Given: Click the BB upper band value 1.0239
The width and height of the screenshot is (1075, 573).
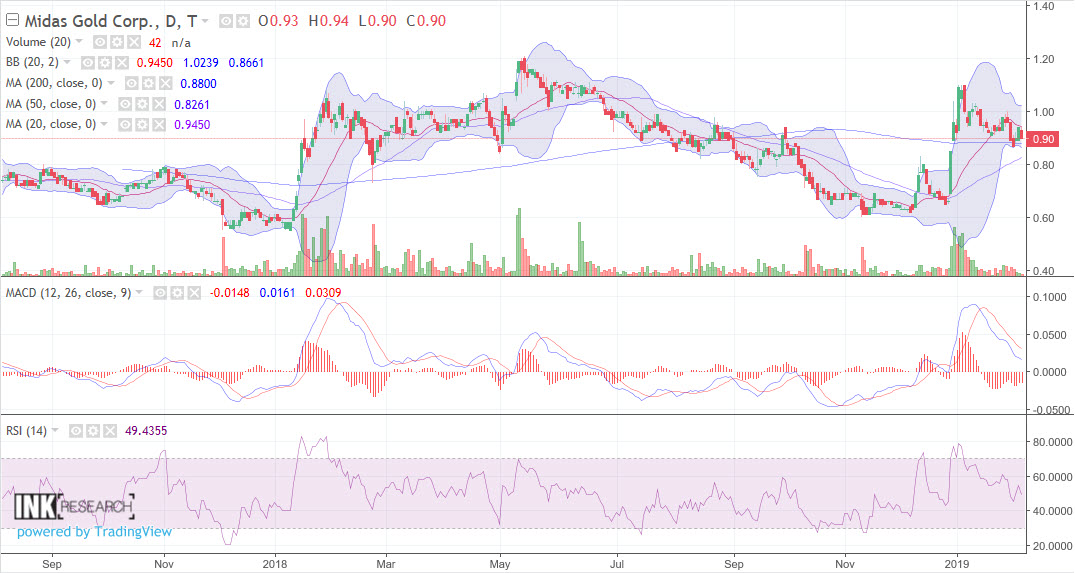Looking at the screenshot, I should [200, 63].
